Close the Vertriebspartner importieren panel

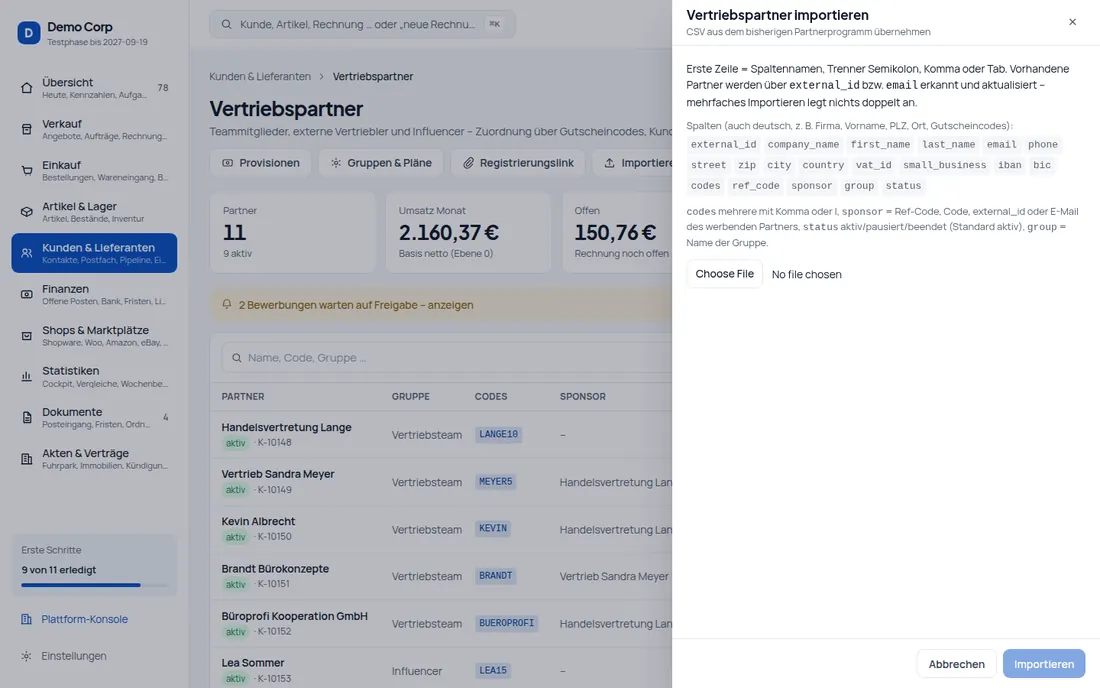pyautogui.click(x=1072, y=22)
